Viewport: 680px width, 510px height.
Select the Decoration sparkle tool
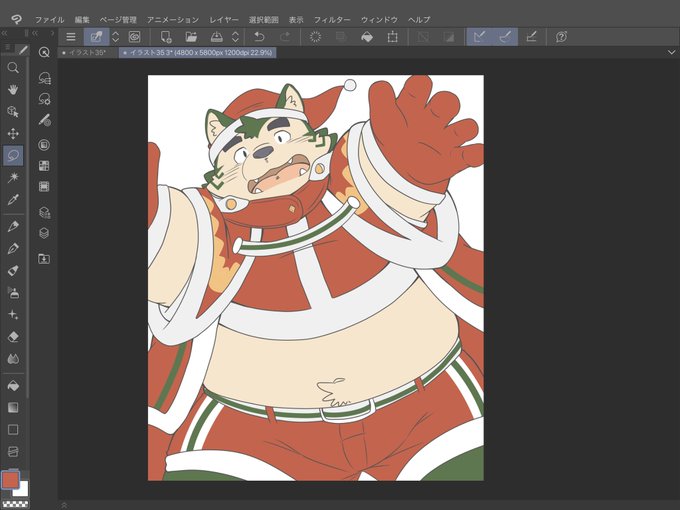13,315
